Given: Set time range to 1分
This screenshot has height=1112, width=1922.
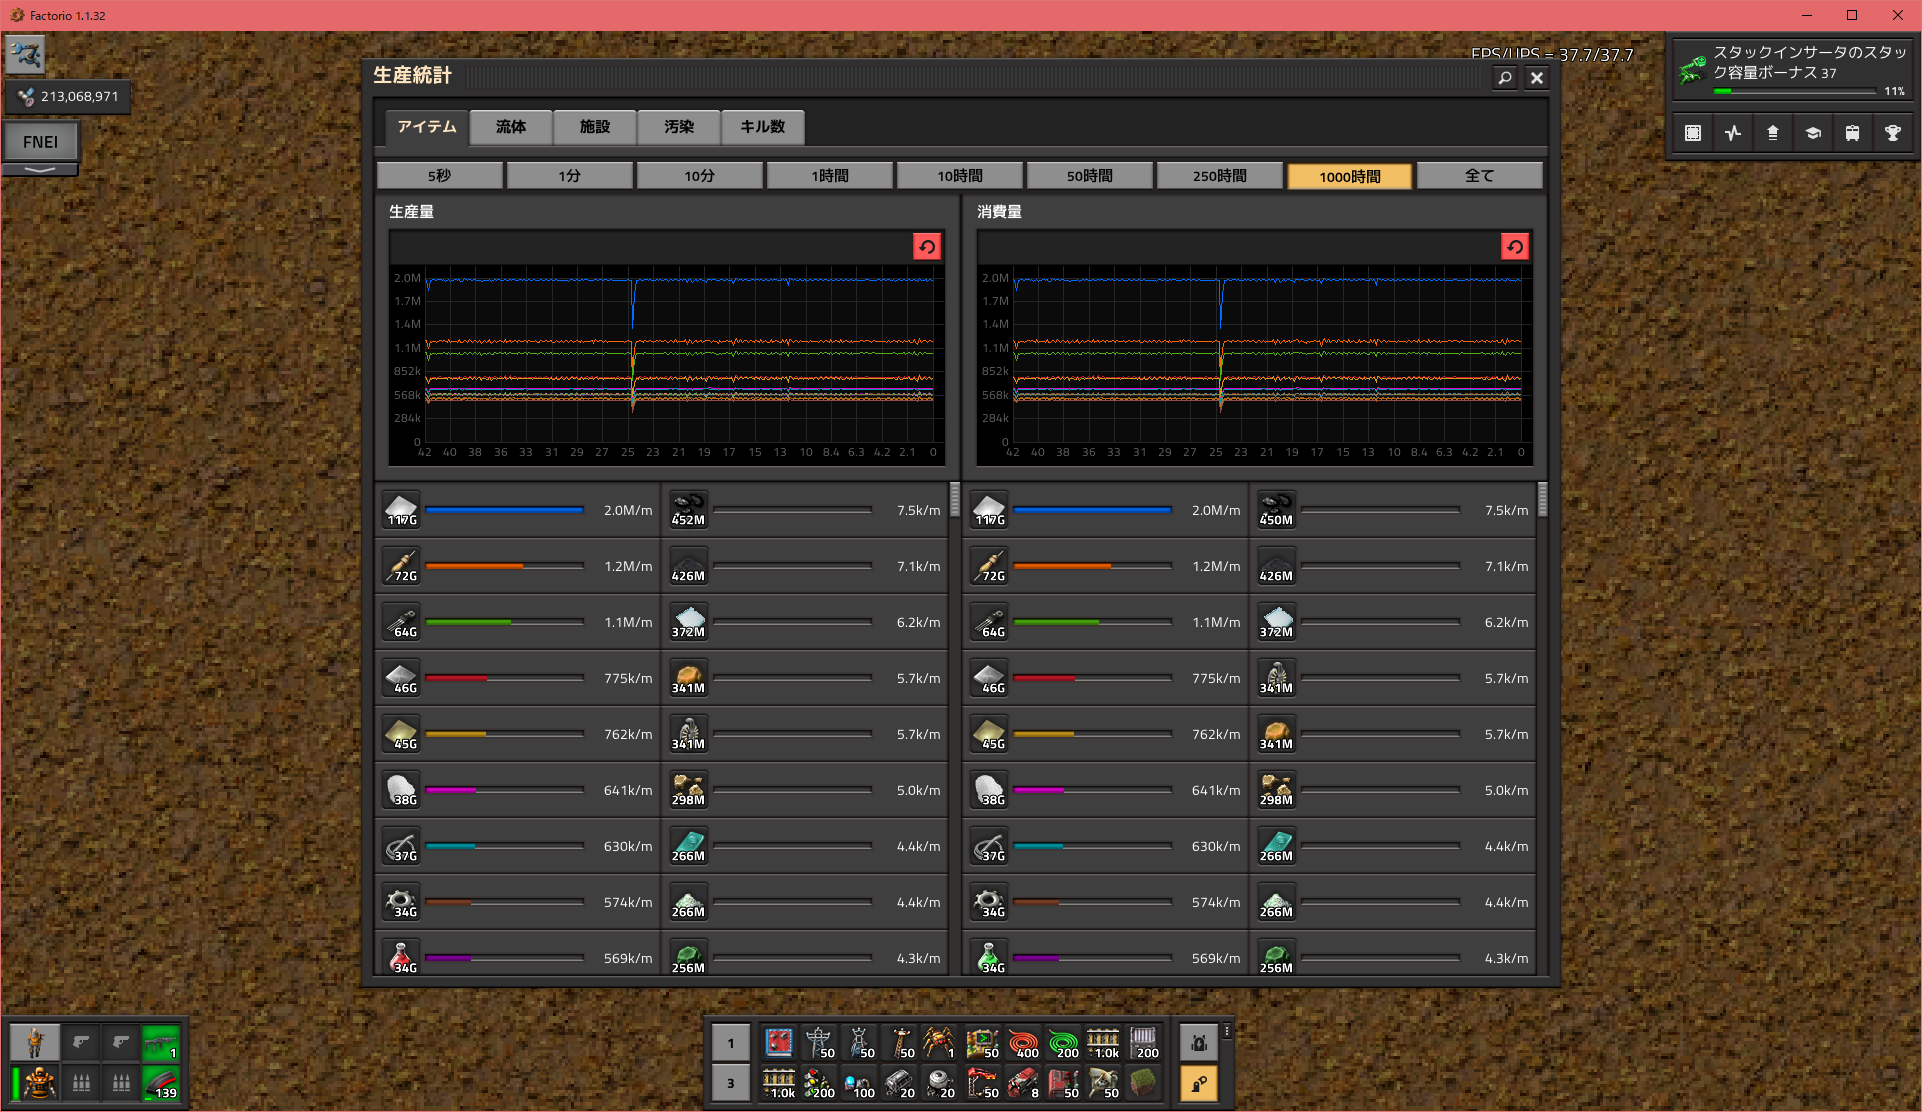Looking at the screenshot, I should [570, 176].
